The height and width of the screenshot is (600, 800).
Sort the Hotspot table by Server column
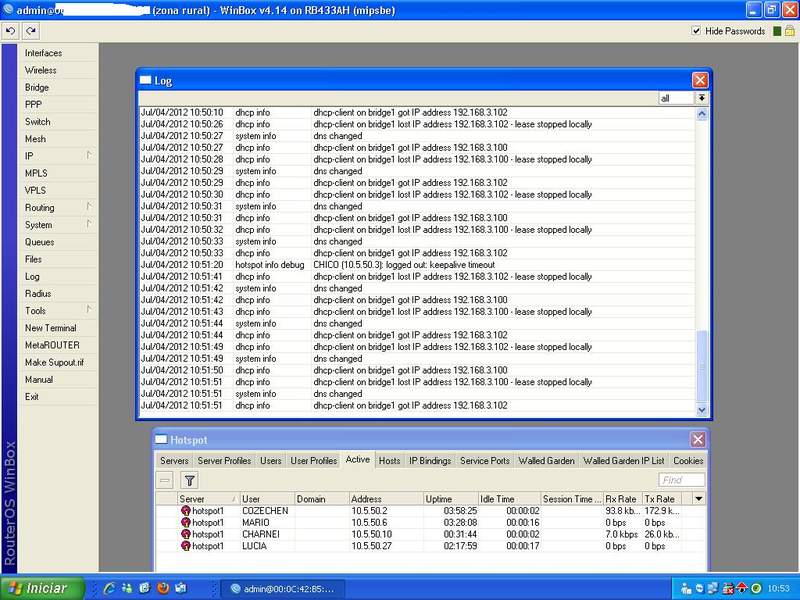coord(208,499)
